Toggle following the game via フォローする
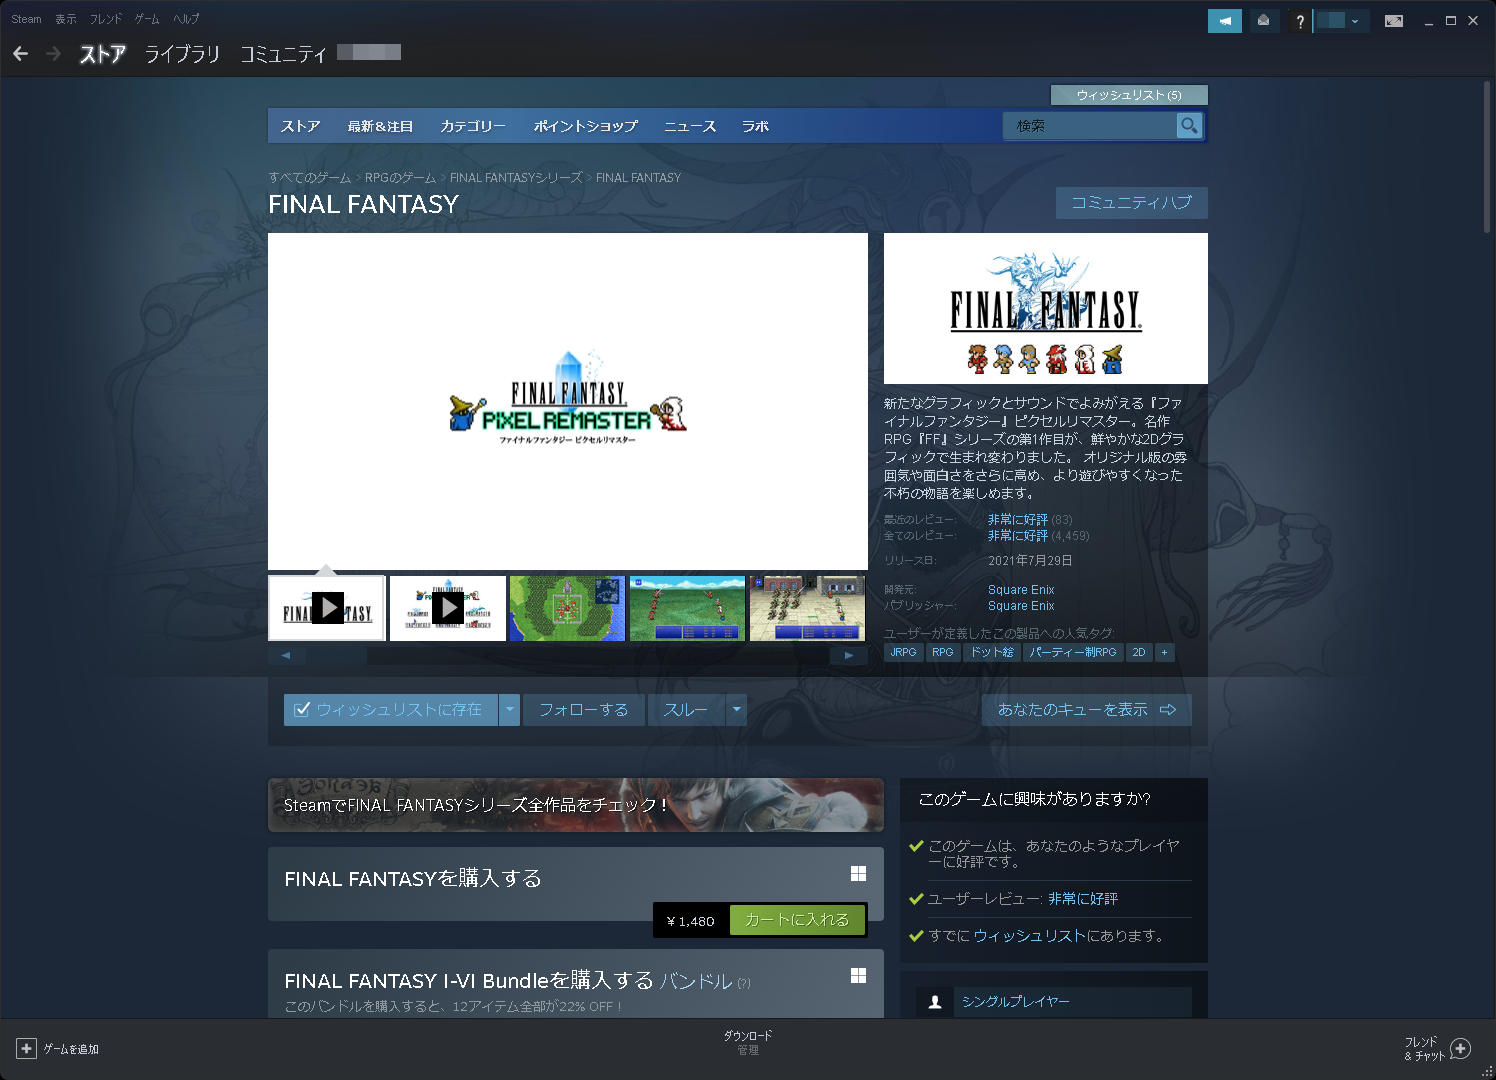1496x1080 pixels. point(583,709)
